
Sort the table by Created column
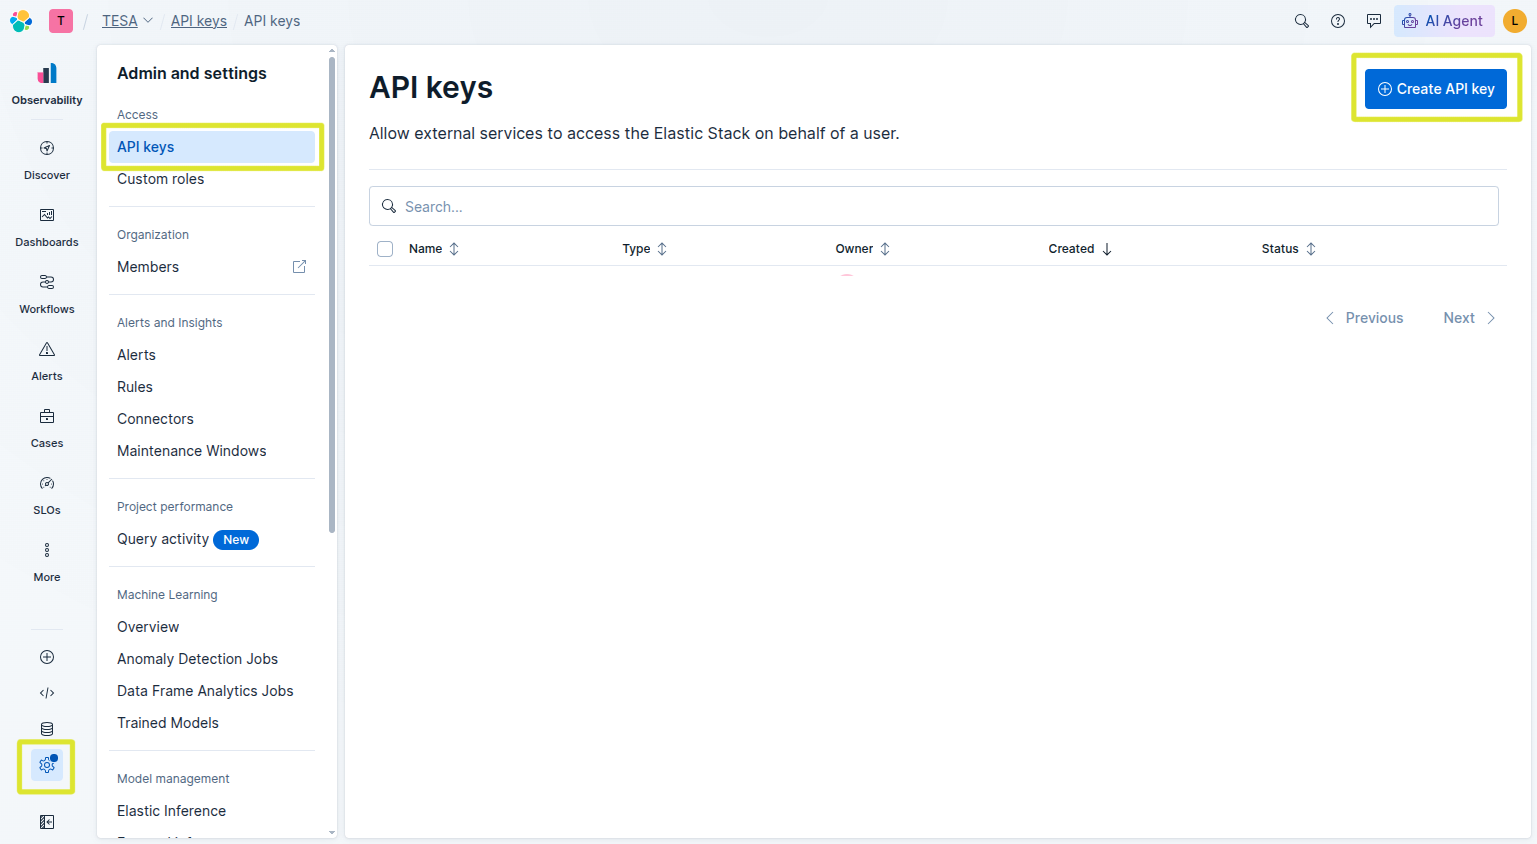click(1080, 249)
